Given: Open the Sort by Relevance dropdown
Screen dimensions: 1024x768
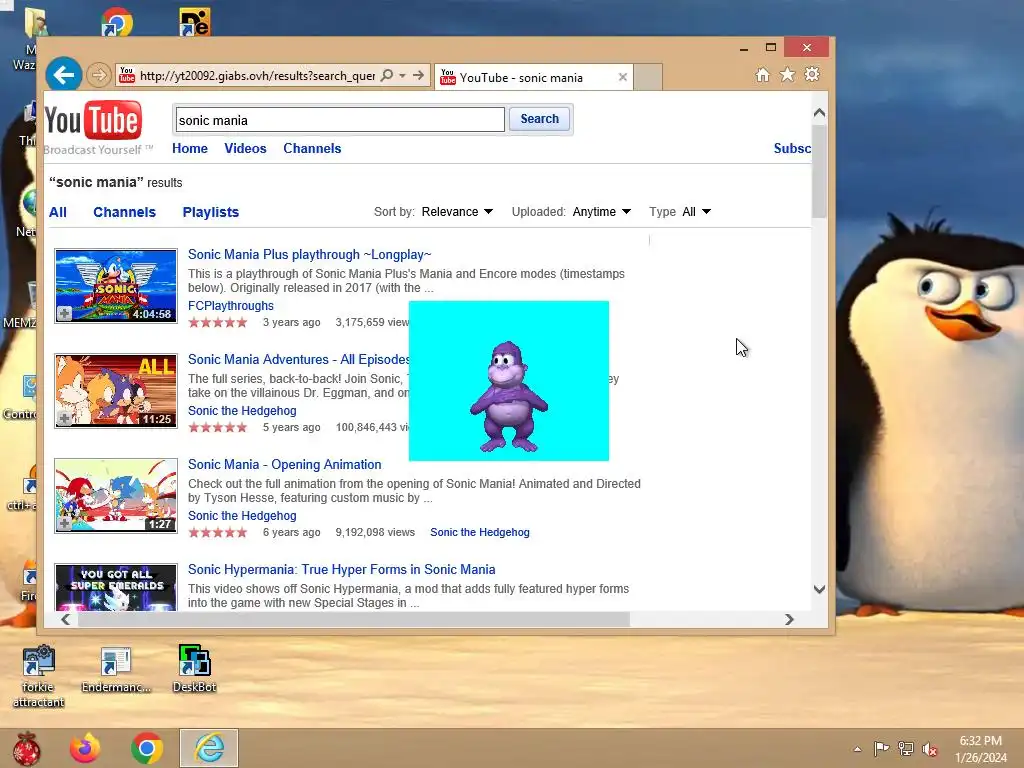Looking at the screenshot, I should tap(457, 212).
